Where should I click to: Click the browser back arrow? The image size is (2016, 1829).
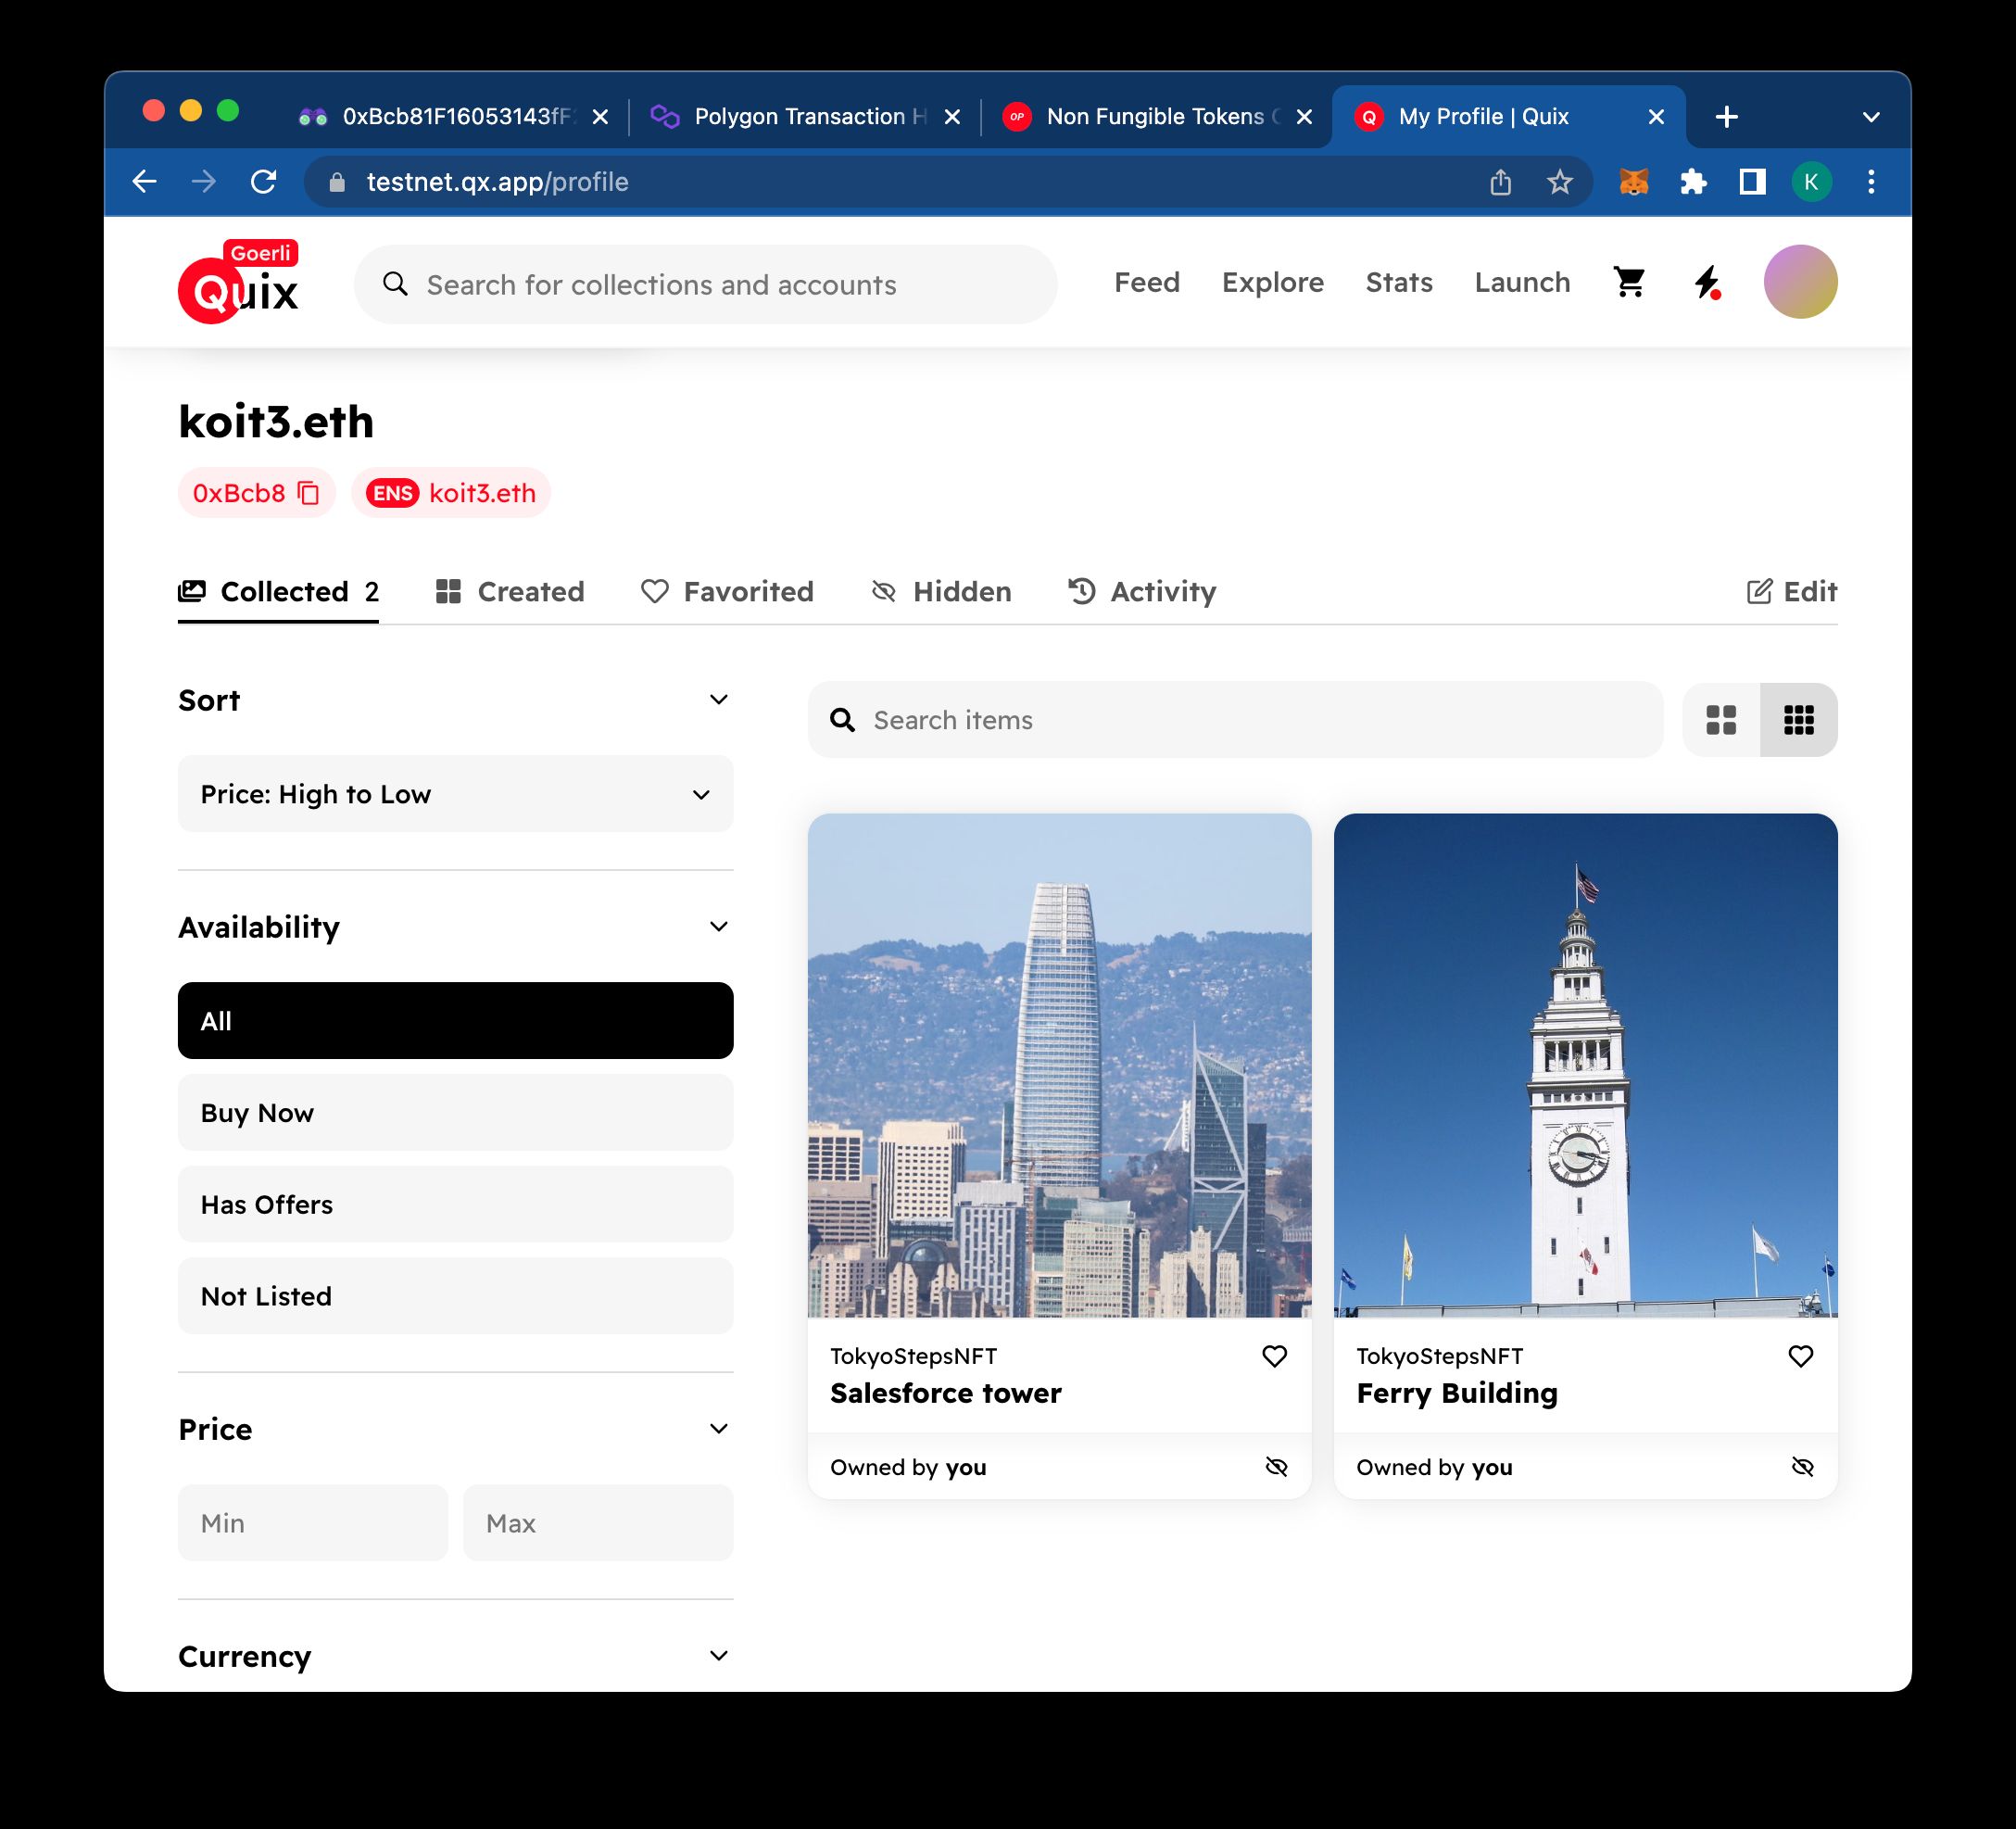click(145, 182)
